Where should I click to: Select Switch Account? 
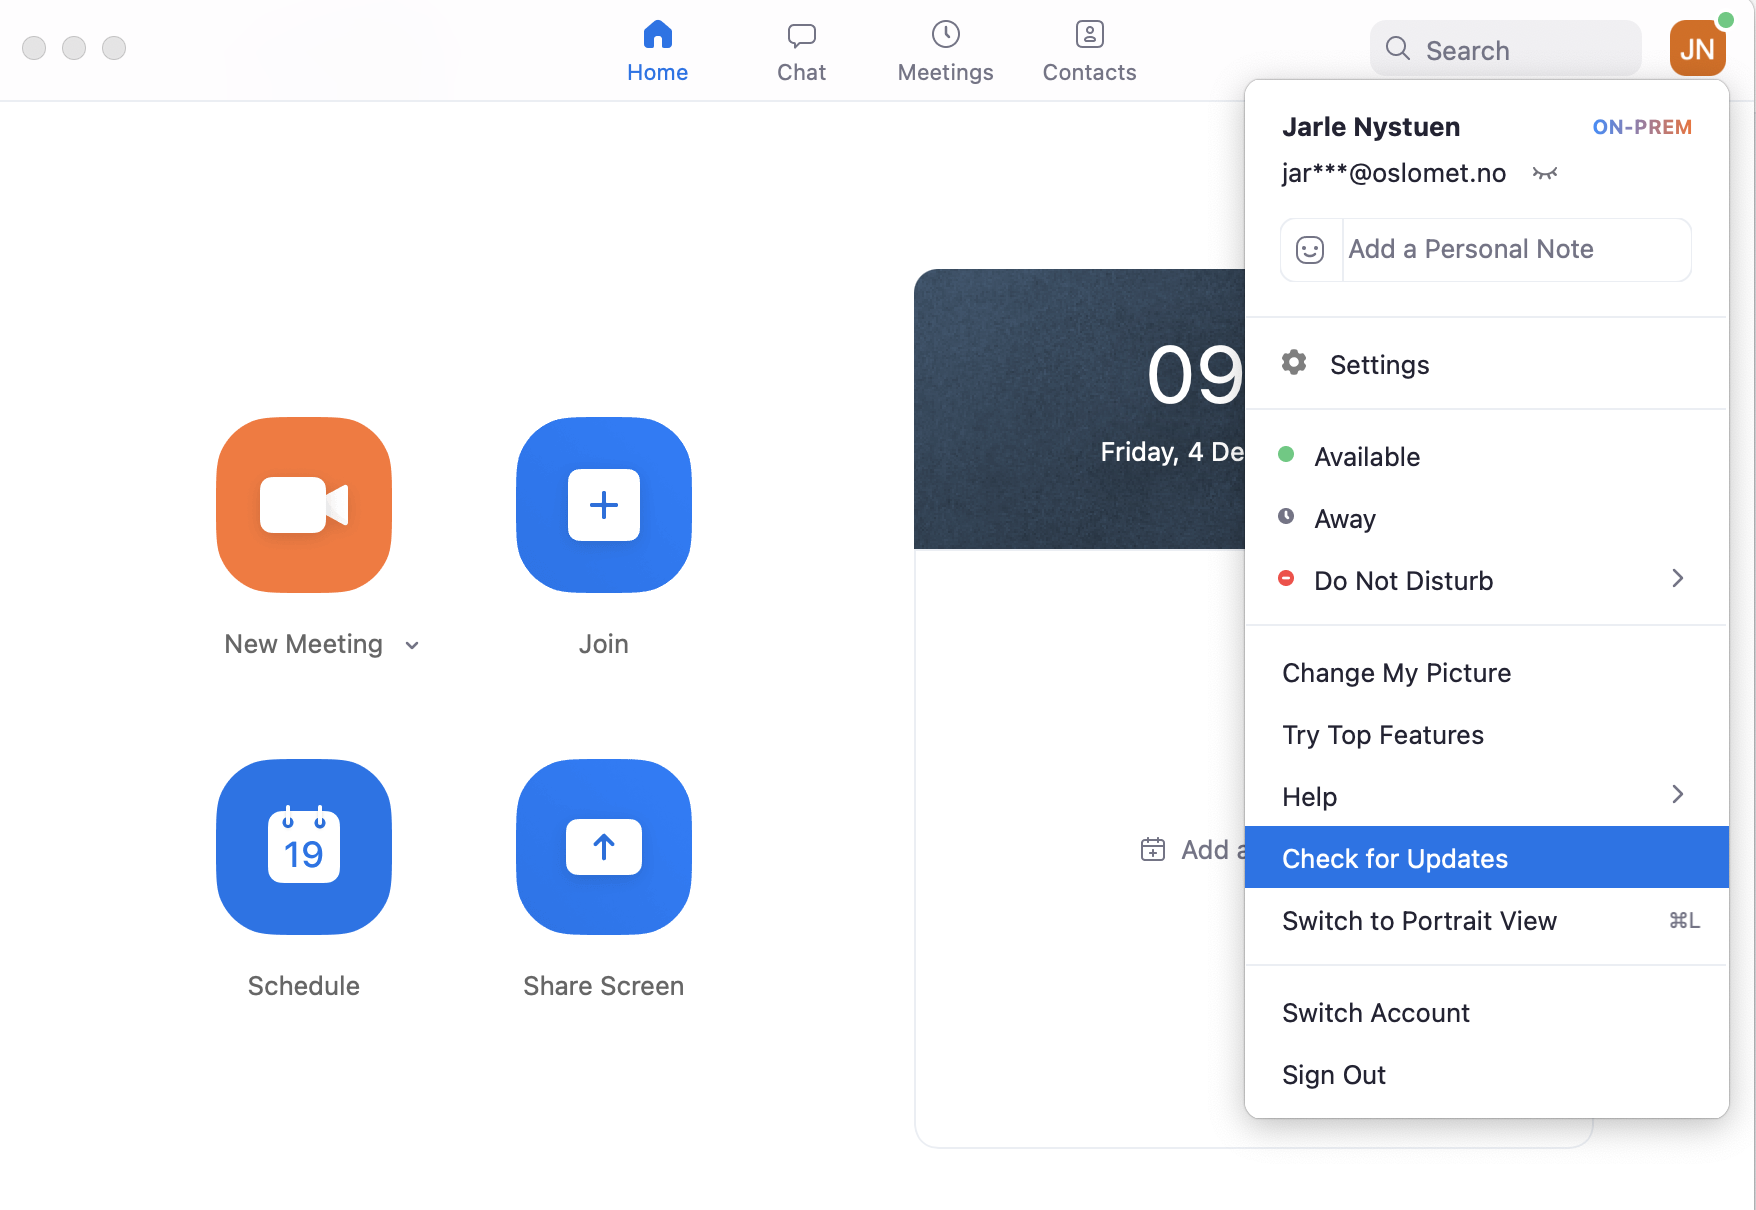(1487, 1013)
